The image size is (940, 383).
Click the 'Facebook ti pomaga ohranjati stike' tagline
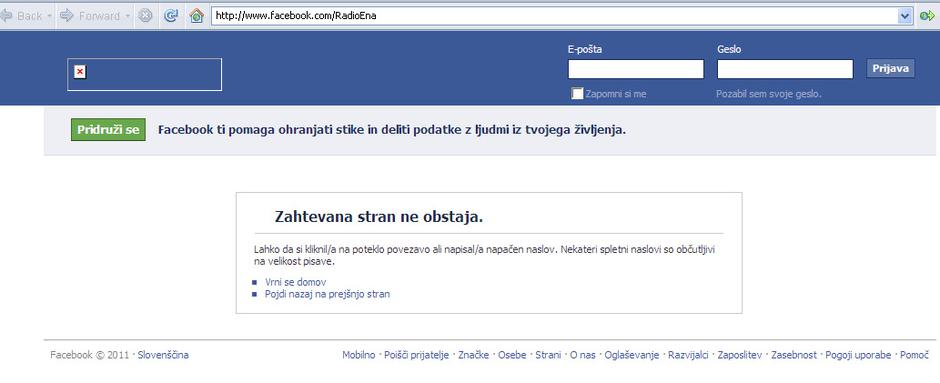[391, 129]
